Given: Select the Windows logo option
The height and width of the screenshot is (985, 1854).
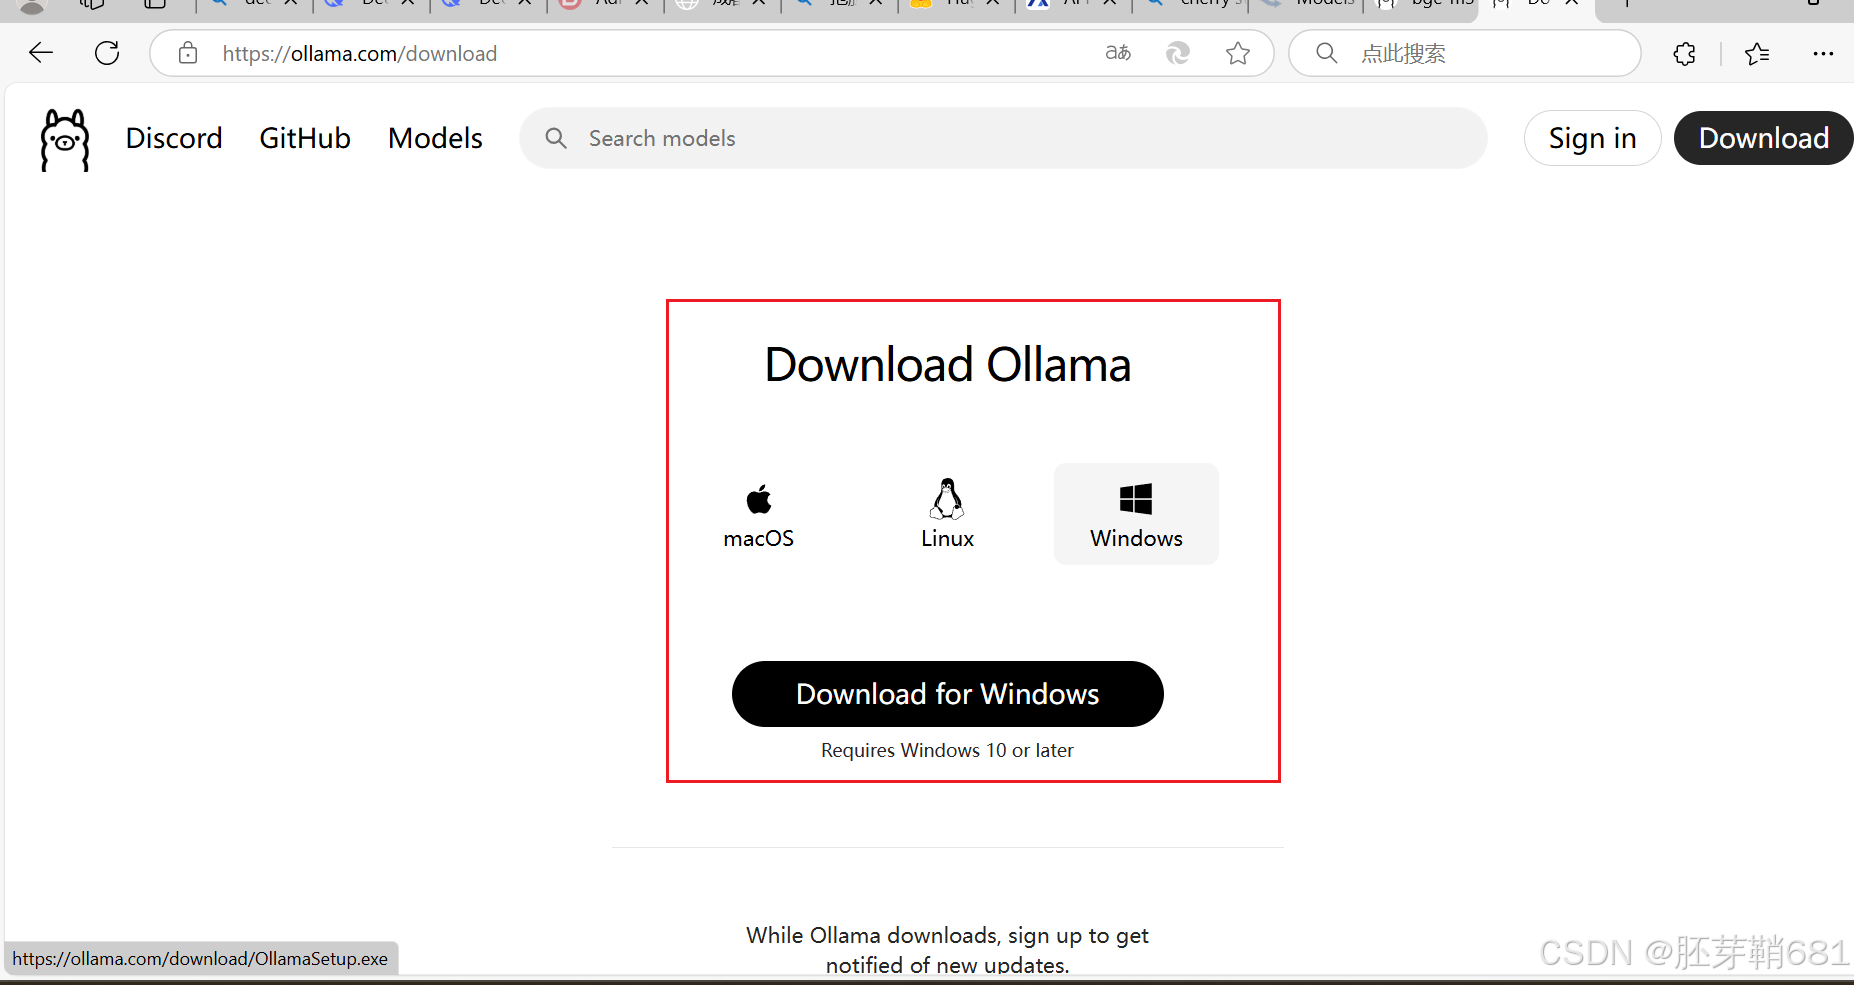Looking at the screenshot, I should click(x=1136, y=514).
